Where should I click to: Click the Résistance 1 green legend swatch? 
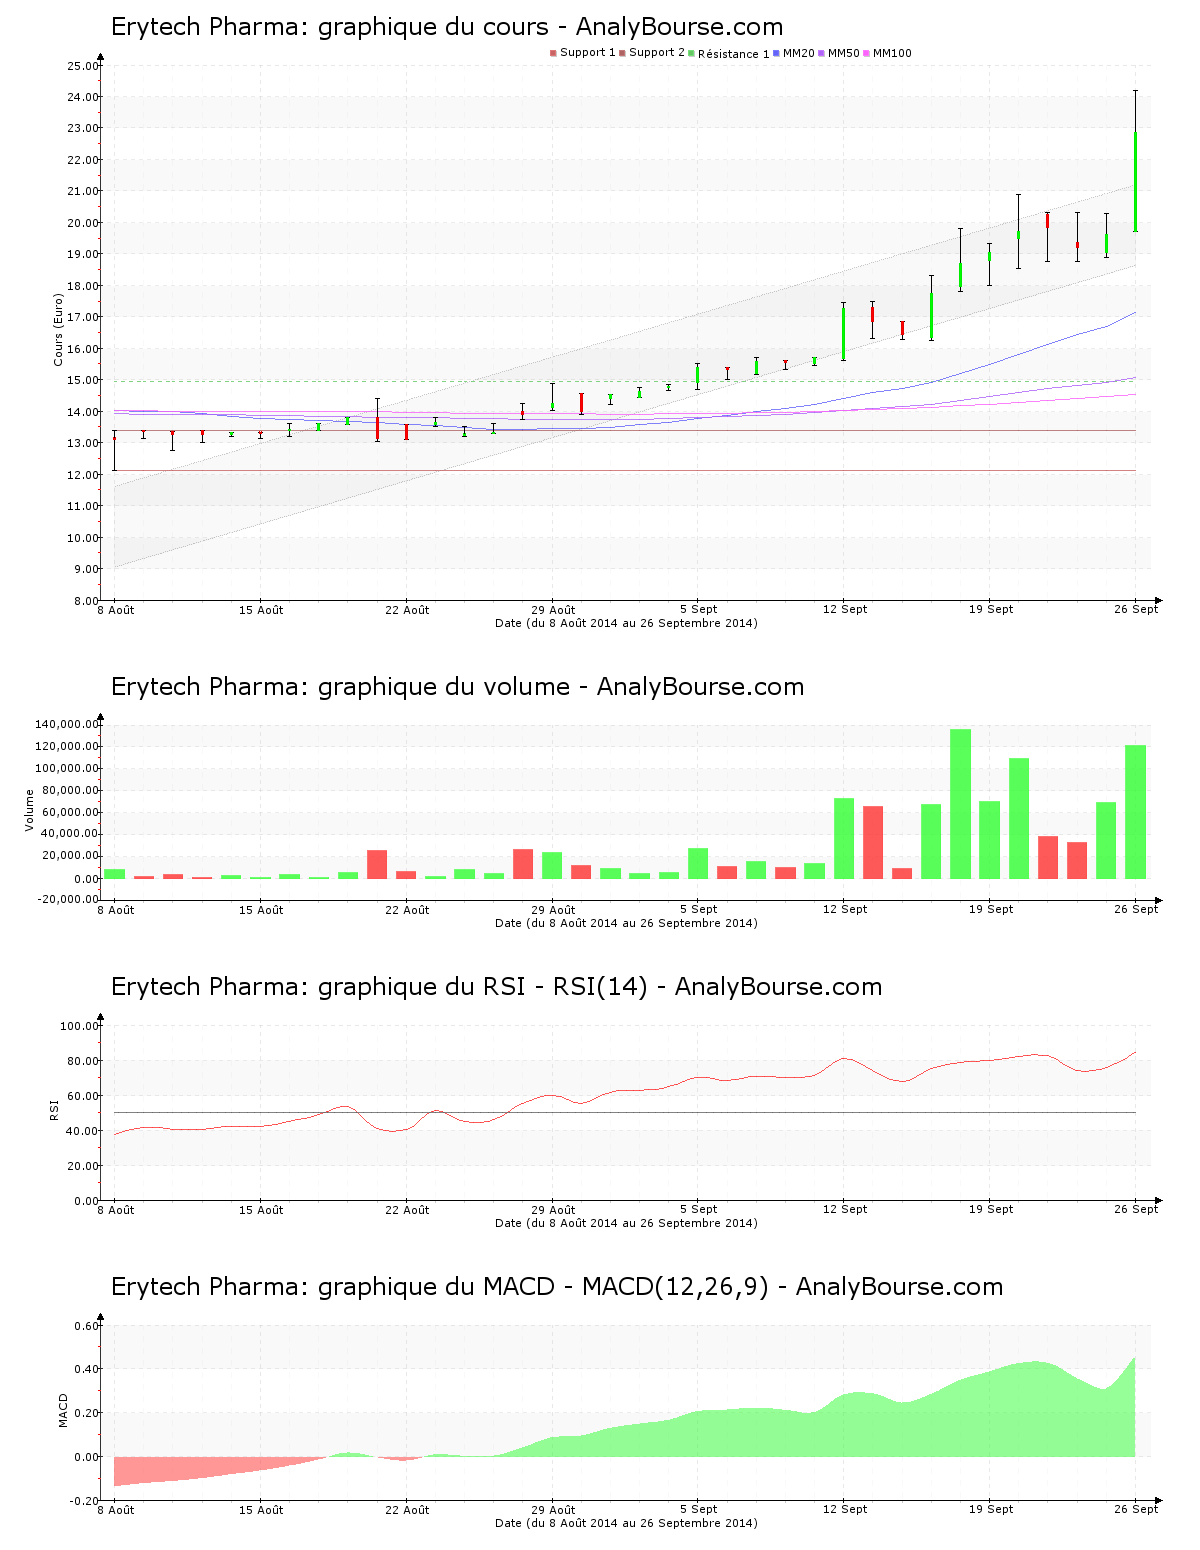[x=691, y=53]
